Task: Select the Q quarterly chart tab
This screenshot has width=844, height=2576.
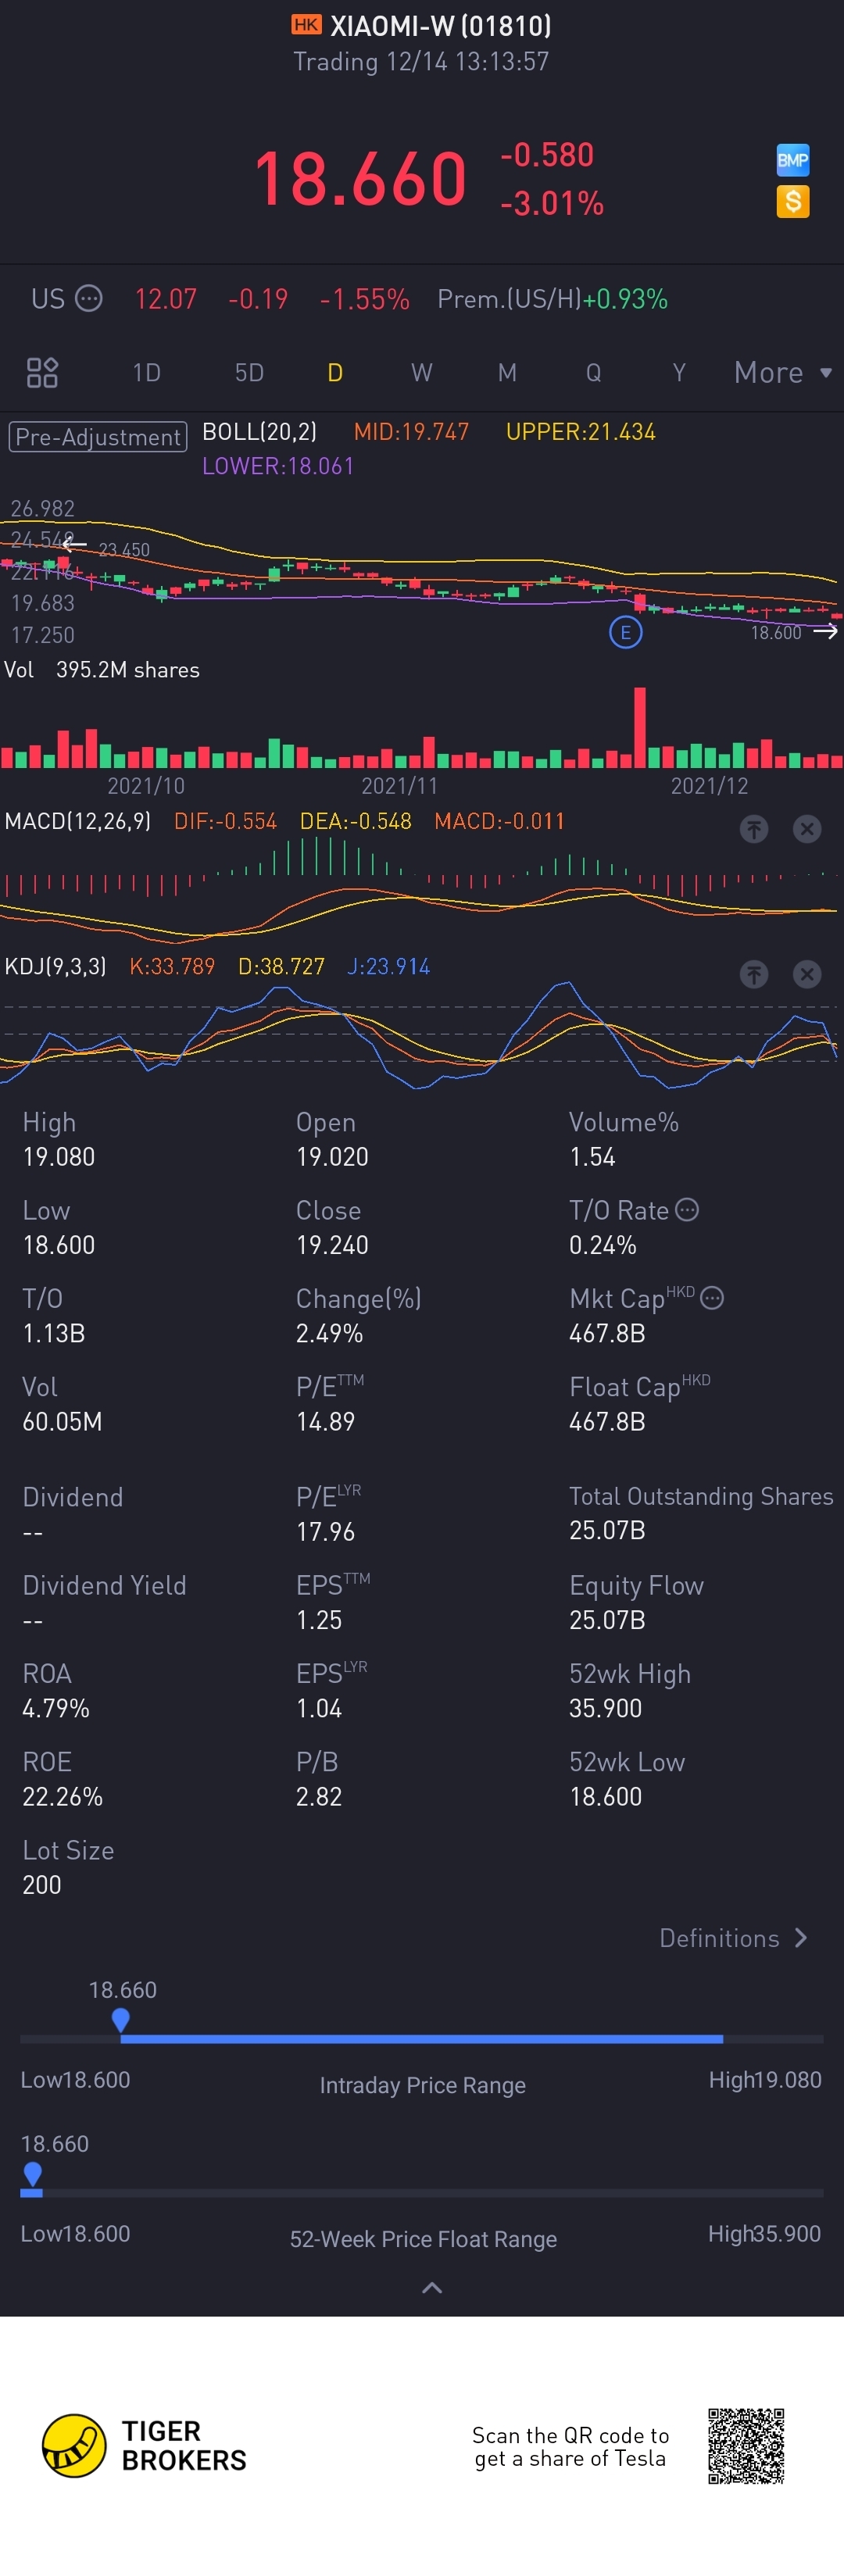Action: point(593,373)
